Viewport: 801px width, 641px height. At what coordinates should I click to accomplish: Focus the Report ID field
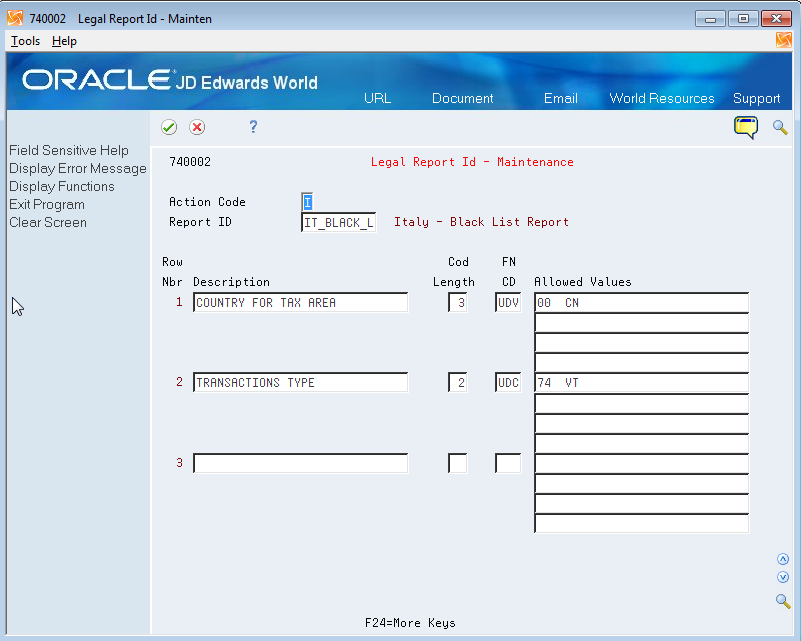click(339, 222)
